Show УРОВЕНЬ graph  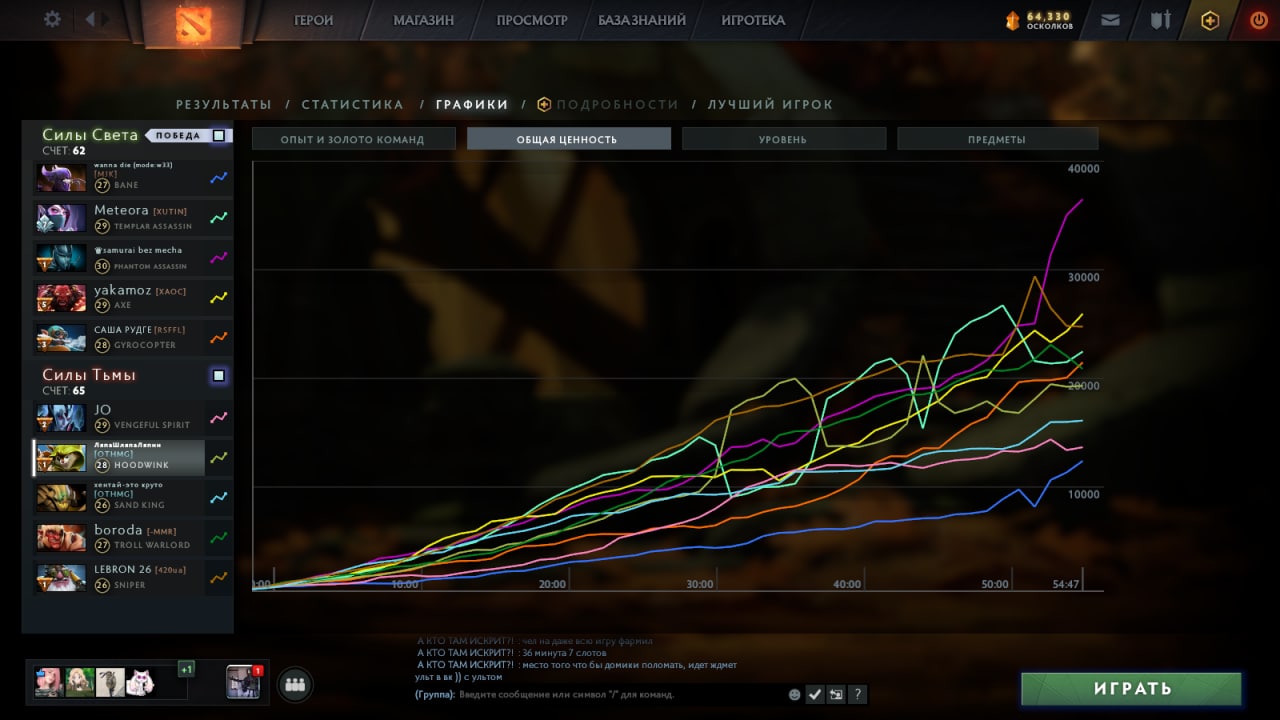point(783,139)
